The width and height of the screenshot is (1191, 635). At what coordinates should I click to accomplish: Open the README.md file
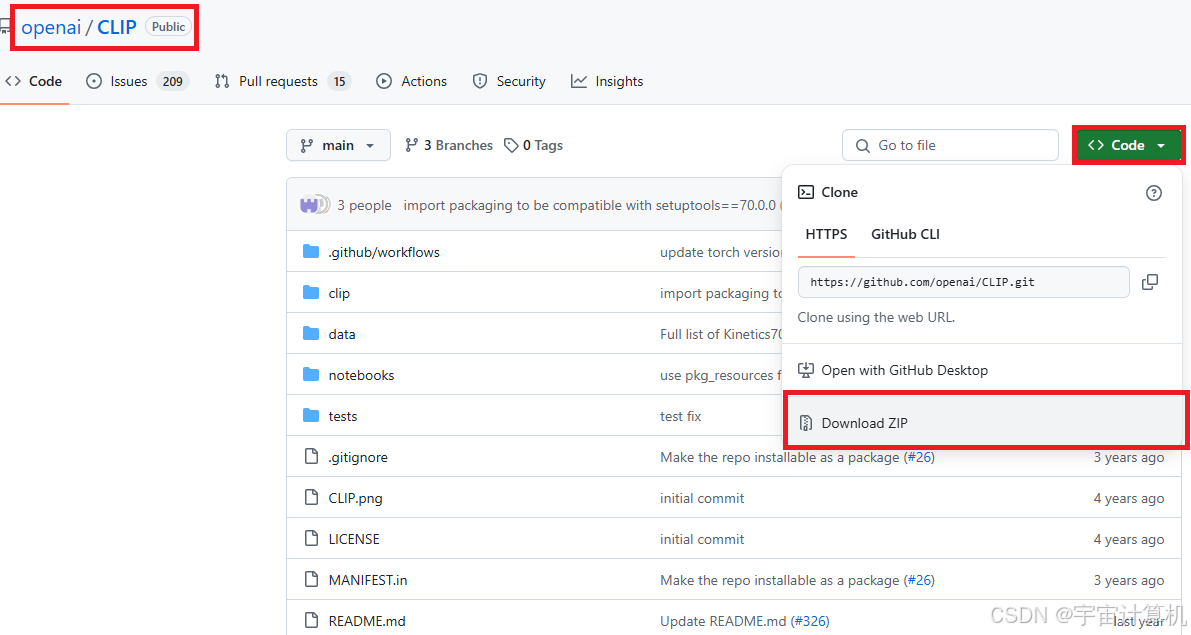pyautogui.click(x=367, y=621)
